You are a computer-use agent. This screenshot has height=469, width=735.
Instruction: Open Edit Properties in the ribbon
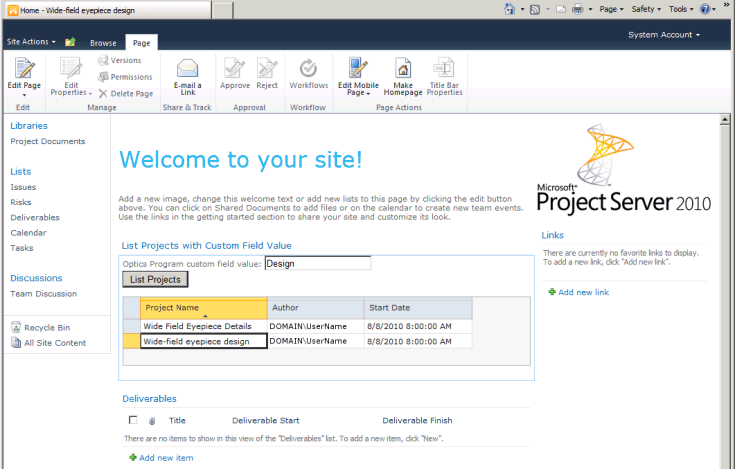pyautogui.click(x=71, y=77)
